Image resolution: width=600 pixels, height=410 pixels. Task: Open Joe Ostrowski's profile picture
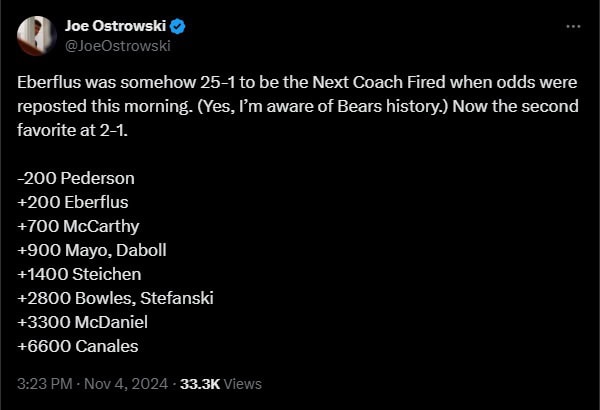pos(36,35)
